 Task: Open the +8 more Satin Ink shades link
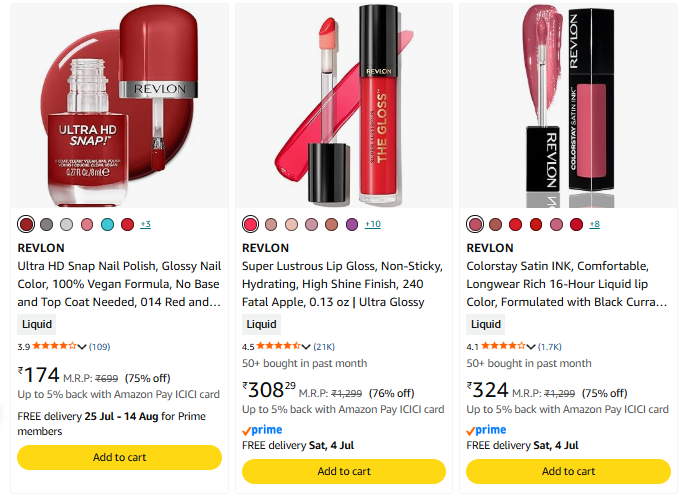point(595,224)
